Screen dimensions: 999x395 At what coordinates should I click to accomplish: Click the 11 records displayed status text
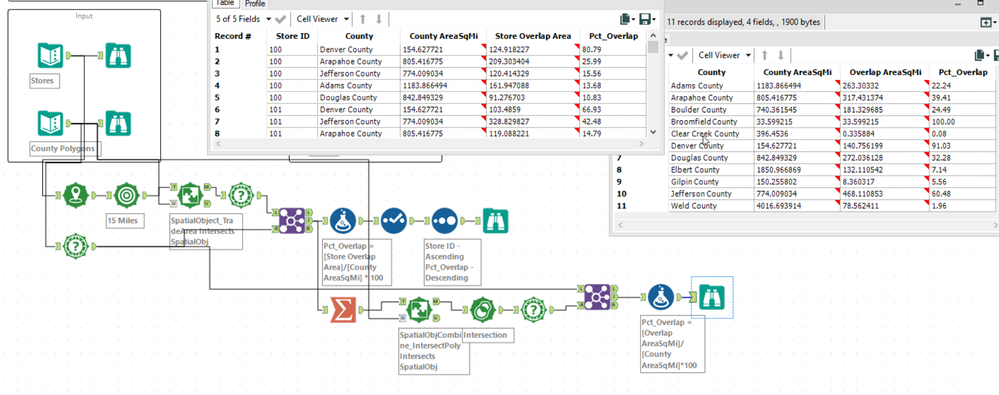coord(744,22)
